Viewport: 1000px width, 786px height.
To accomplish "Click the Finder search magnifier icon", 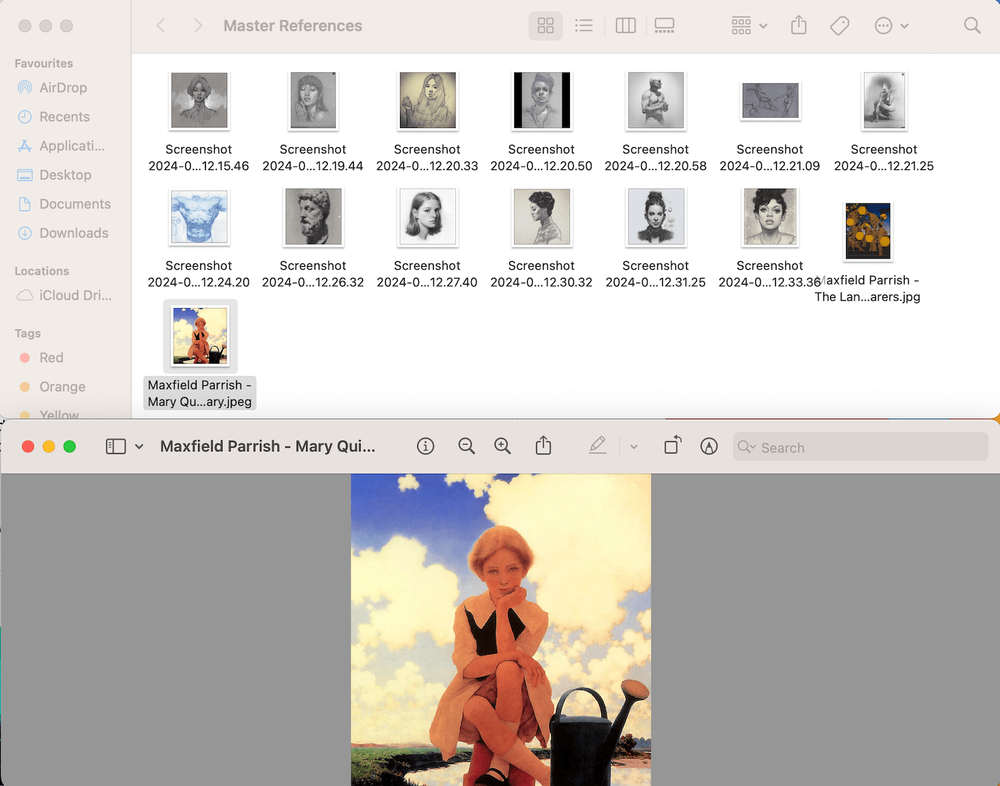I will [x=972, y=26].
